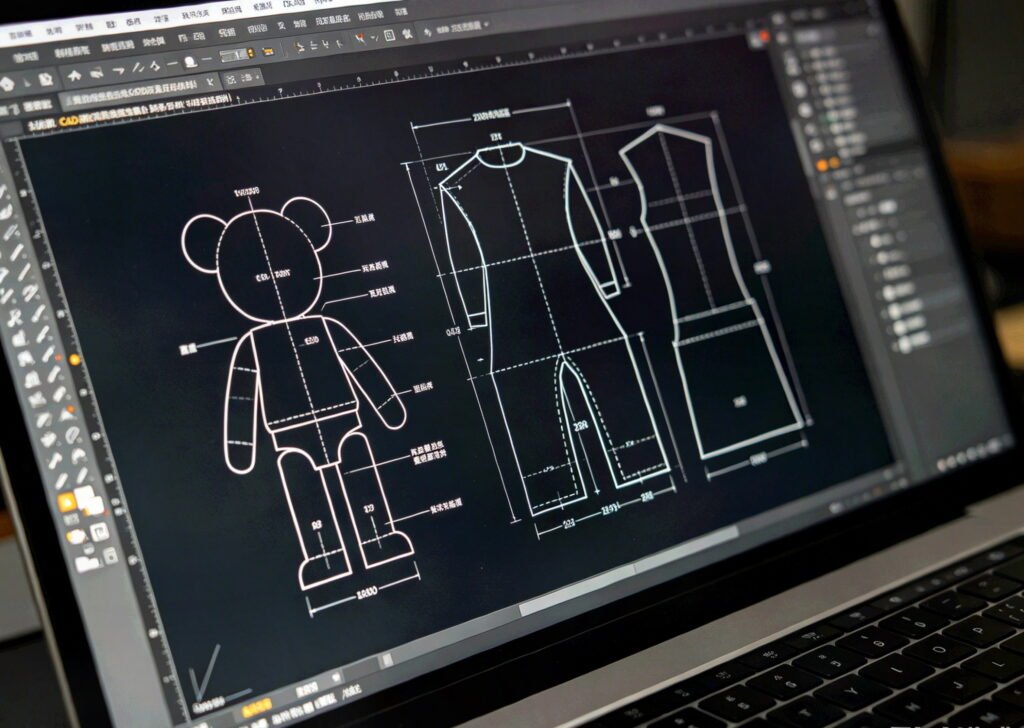
Task: Click the orange marker dot on the vertical ruler
Action: [74, 359]
